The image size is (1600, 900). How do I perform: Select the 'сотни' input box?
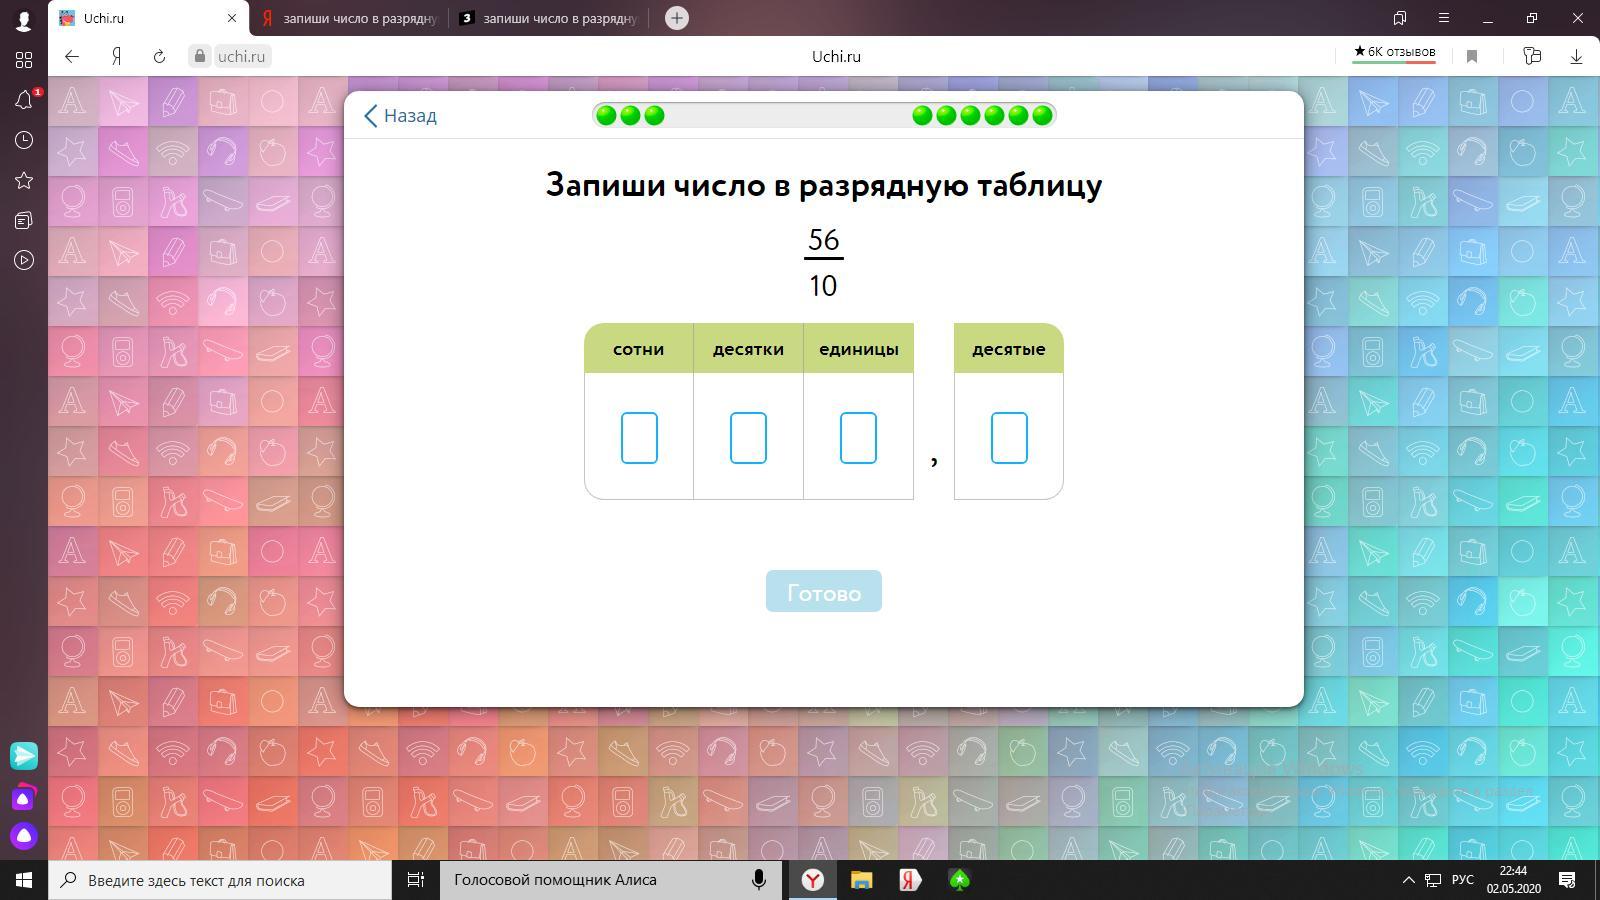[x=639, y=438]
